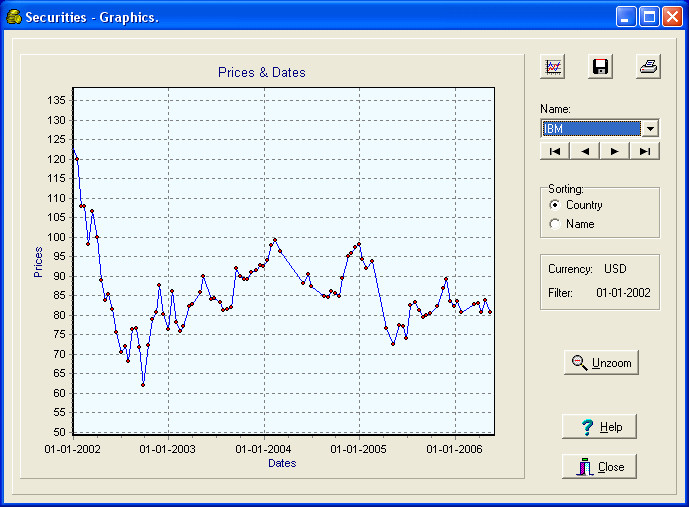Click the 01-01-2004 date axis label
This screenshot has height=507, width=689.
coord(263,449)
